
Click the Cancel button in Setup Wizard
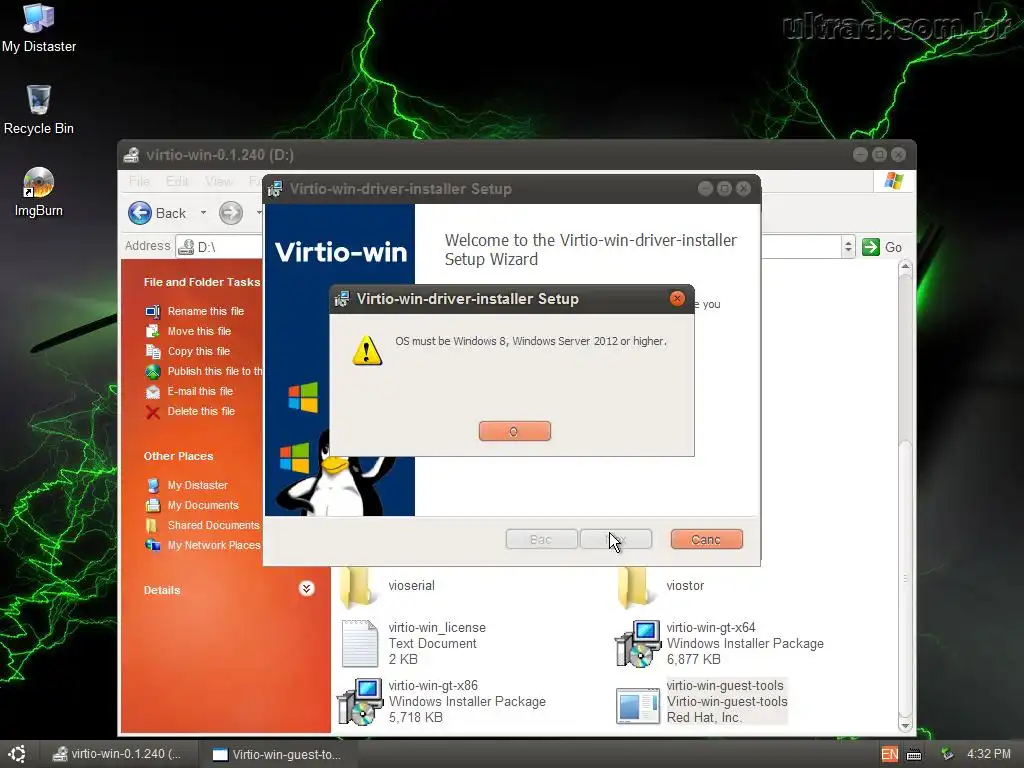707,539
